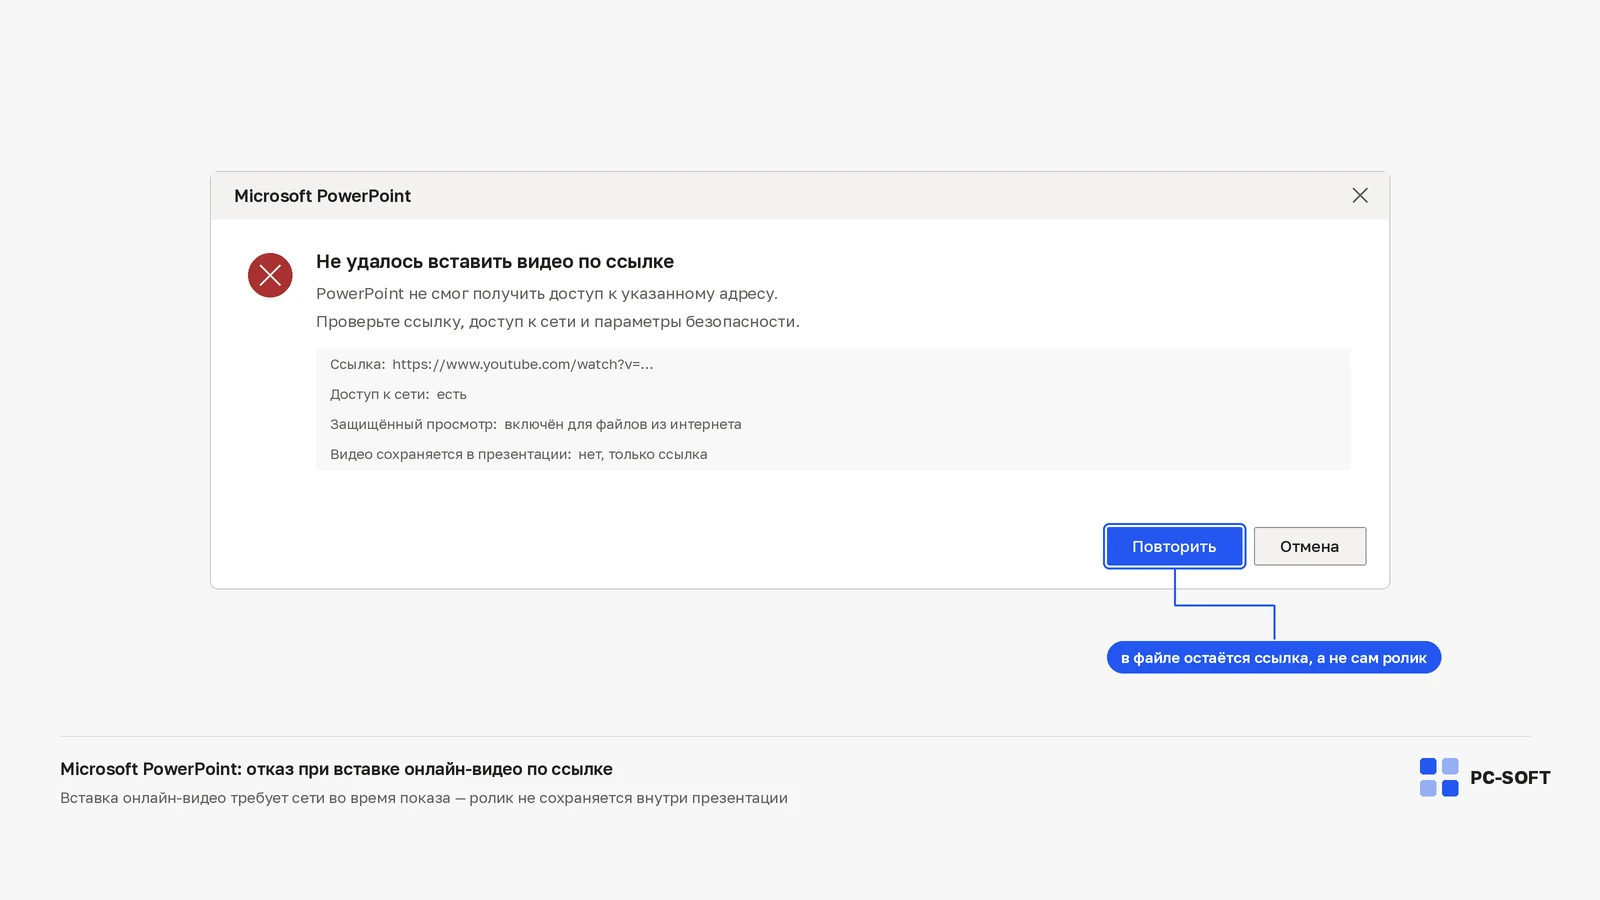Screen dimensions: 1600x900
Task: Click the text 'Проверьте ссылку, доступ к сети'
Action: (x=446, y=322)
